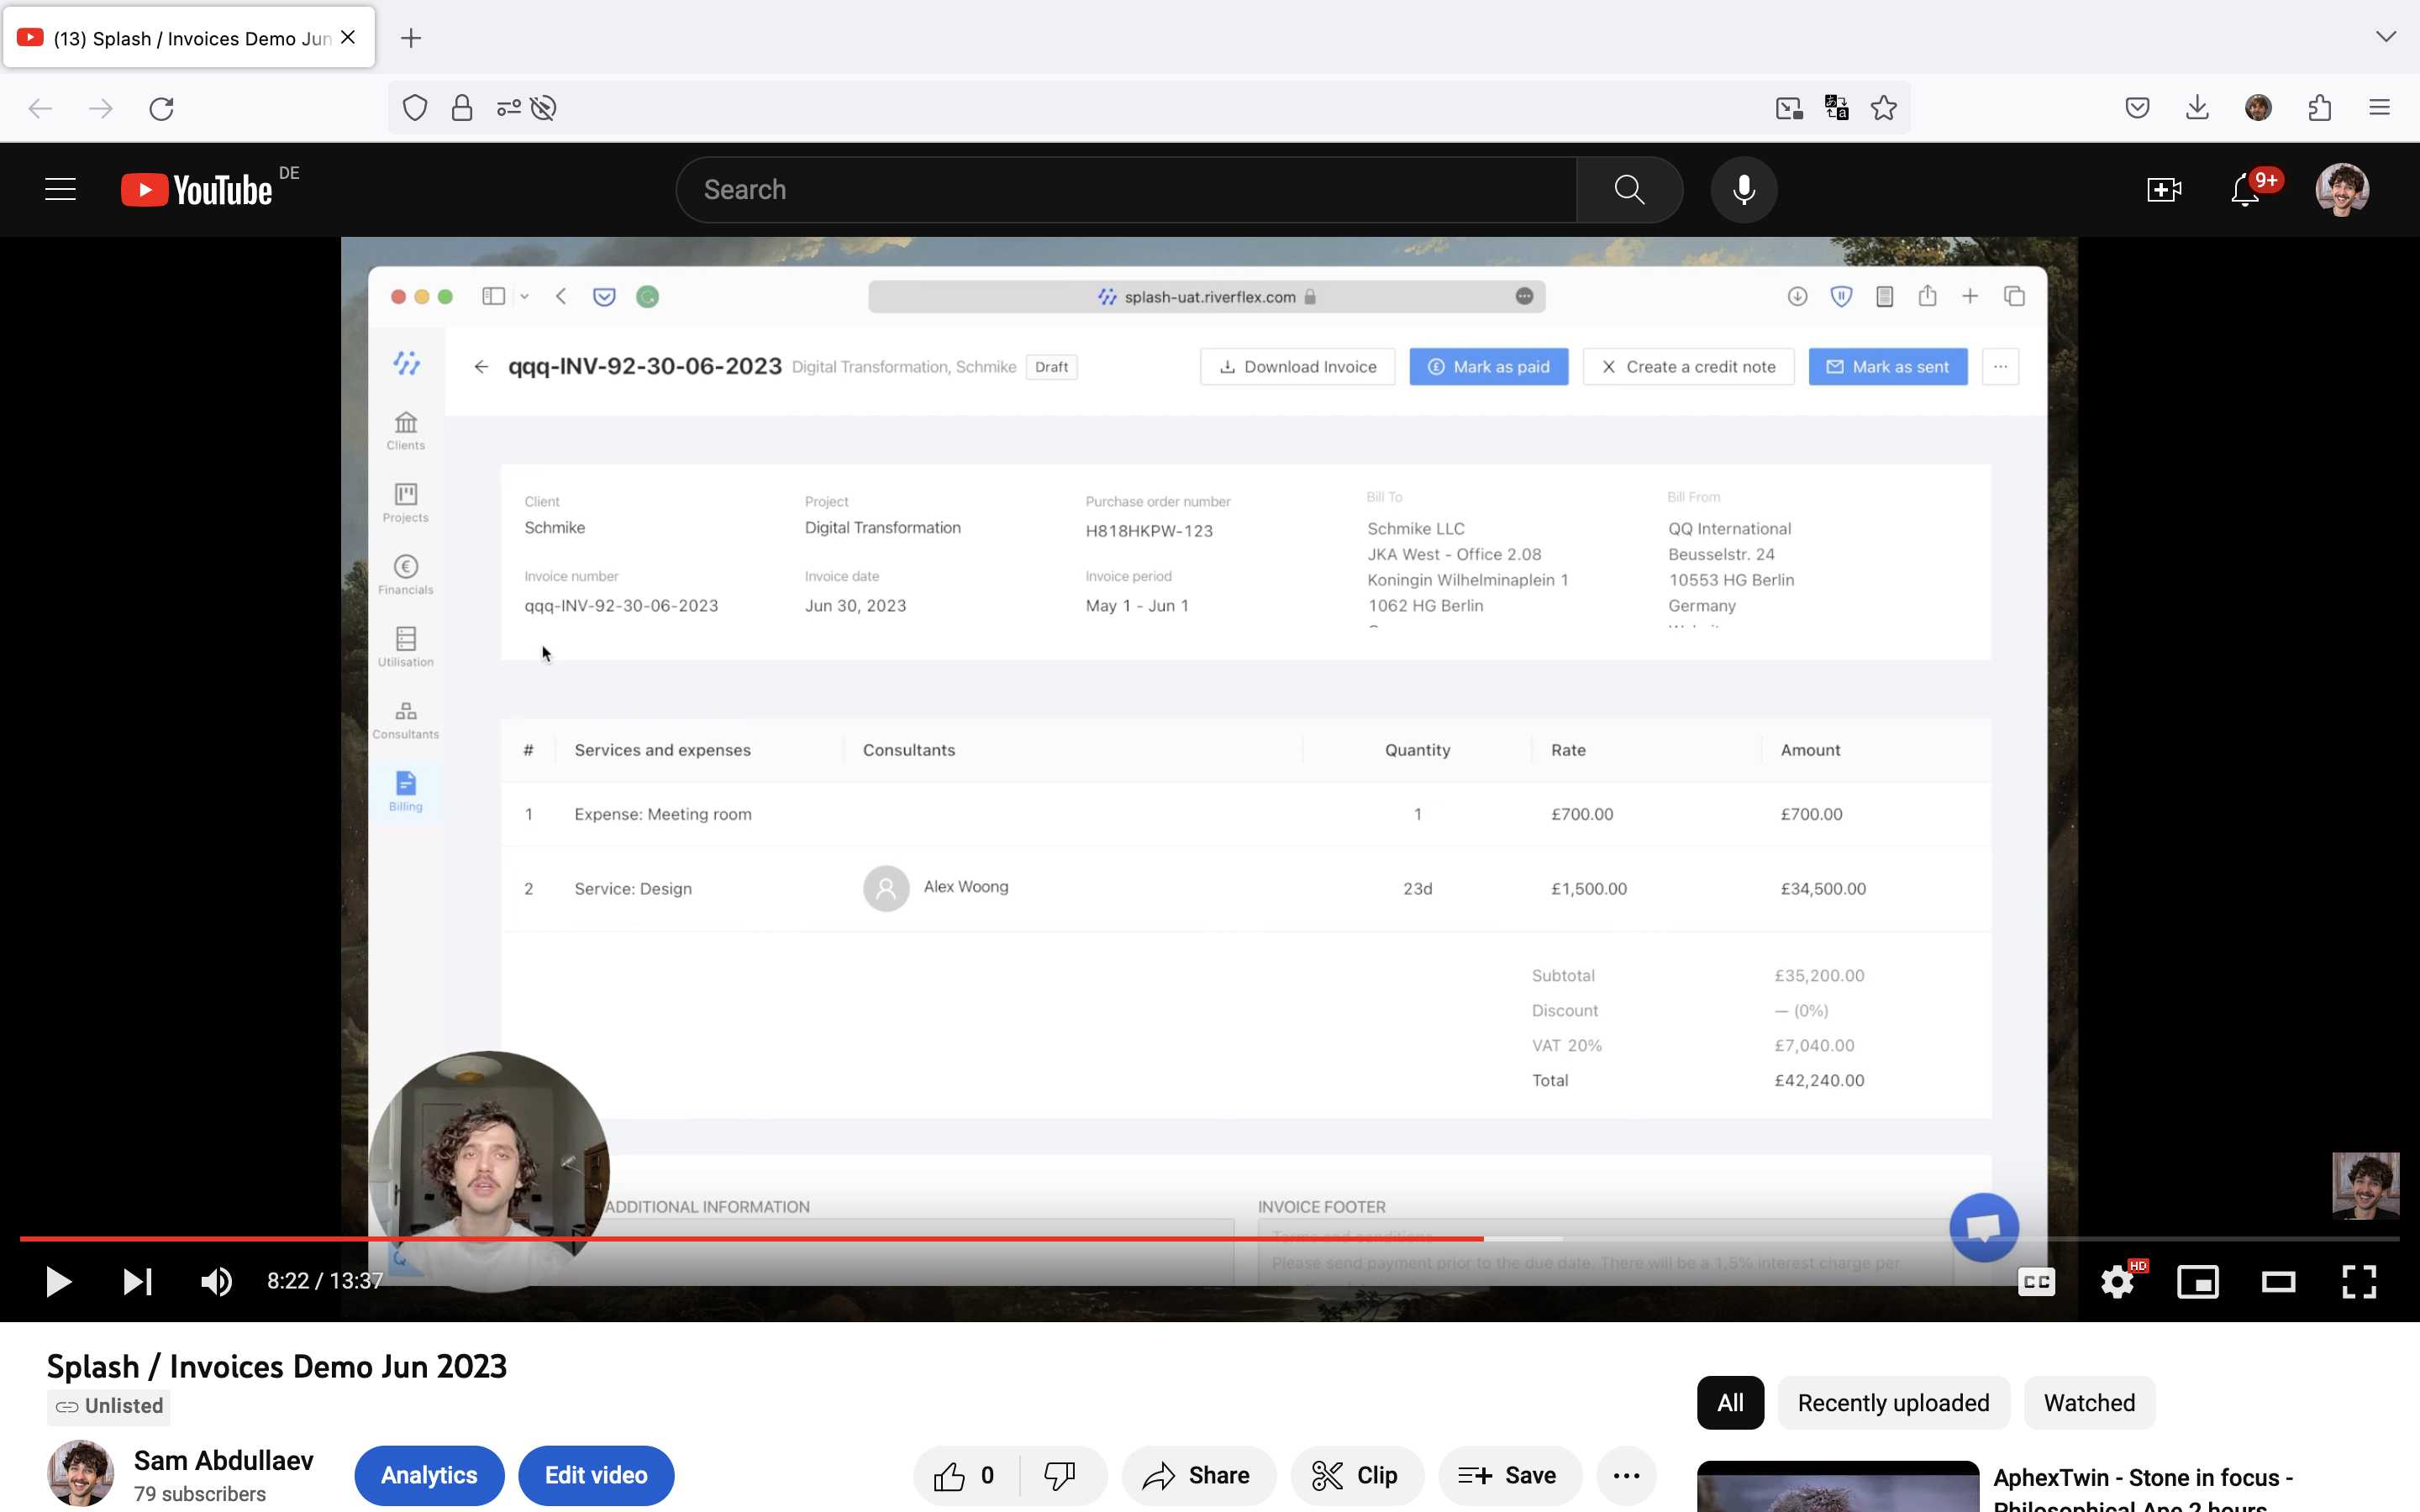Image resolution: width=2420 pixels, height=1512 pixels.
Task: Toggle closed captions on video
Action: click(x=2036, y=1281)
